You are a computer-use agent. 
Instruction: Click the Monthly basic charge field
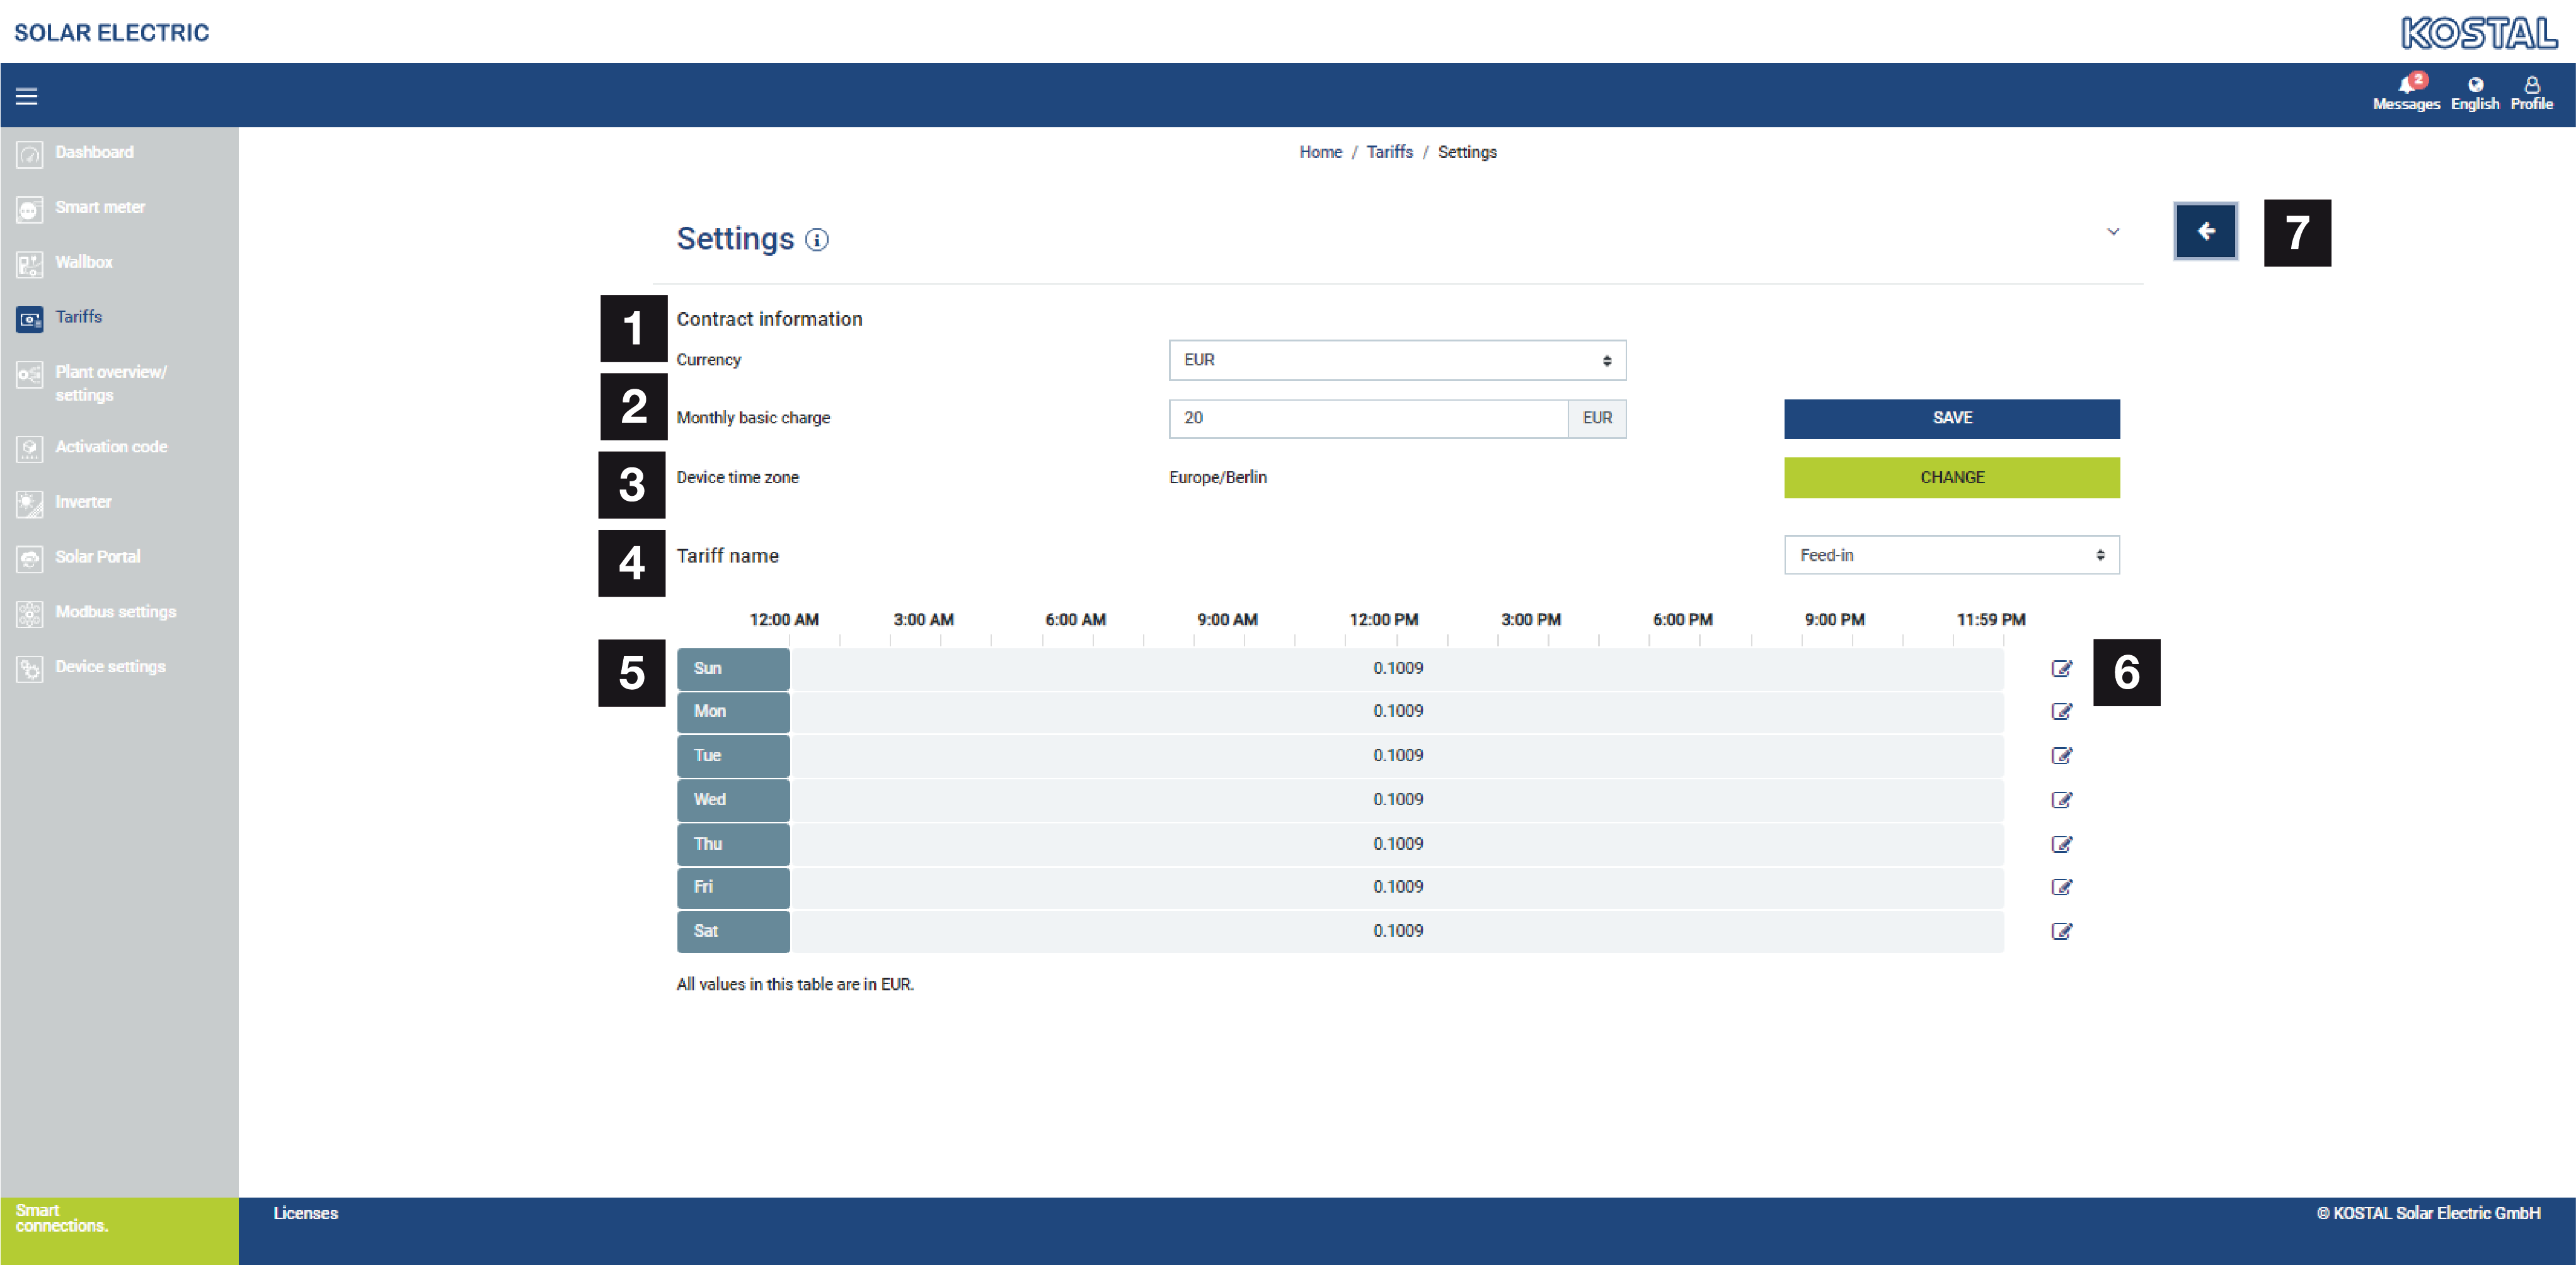(x=1367, y=418)
